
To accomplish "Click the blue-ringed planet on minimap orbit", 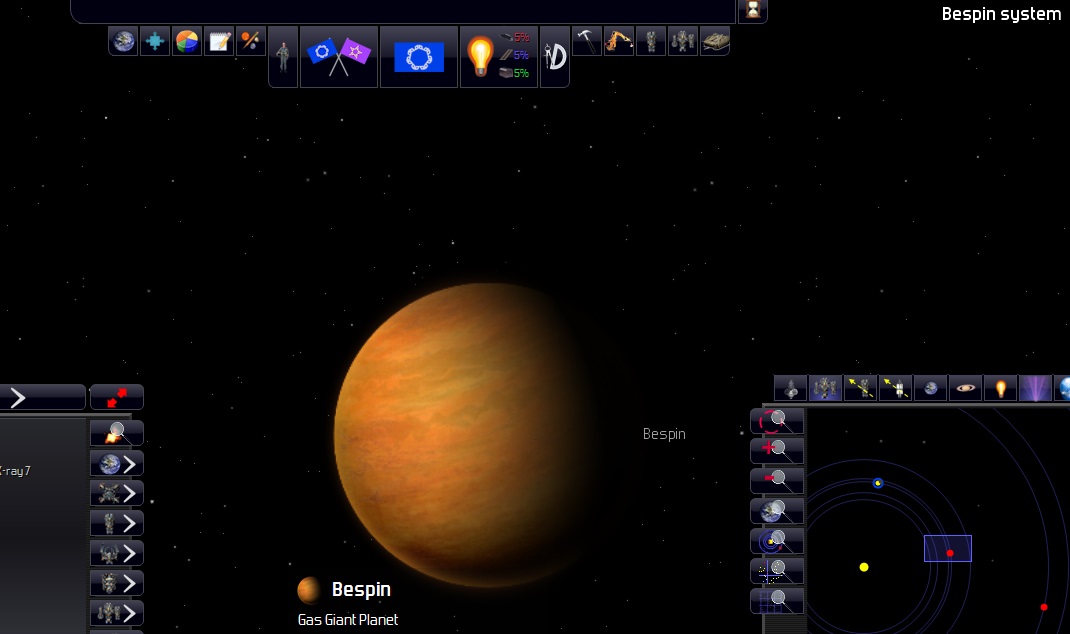I will [878, 483].
